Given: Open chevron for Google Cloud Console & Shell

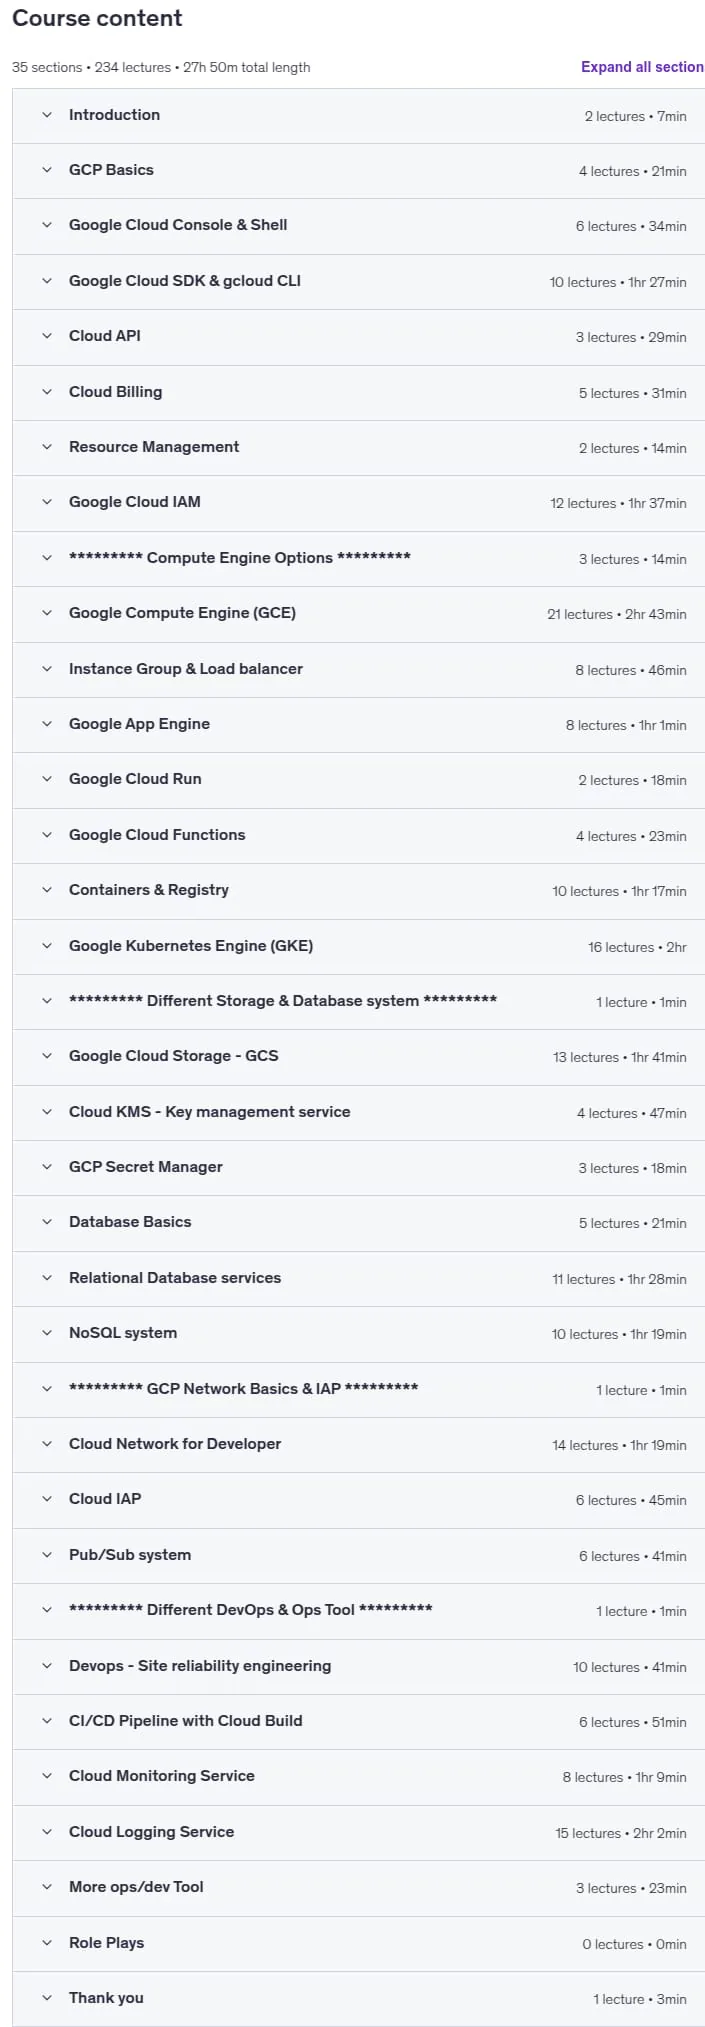Looking at the screenshot, I should click(47, 225).
